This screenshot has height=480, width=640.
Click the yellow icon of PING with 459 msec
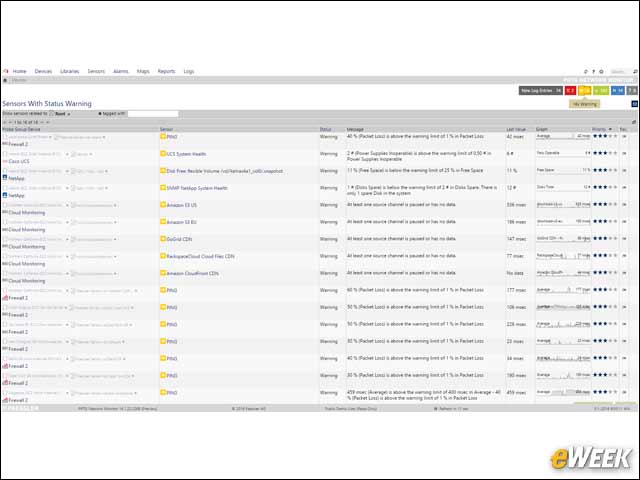[x=163, y=392]
